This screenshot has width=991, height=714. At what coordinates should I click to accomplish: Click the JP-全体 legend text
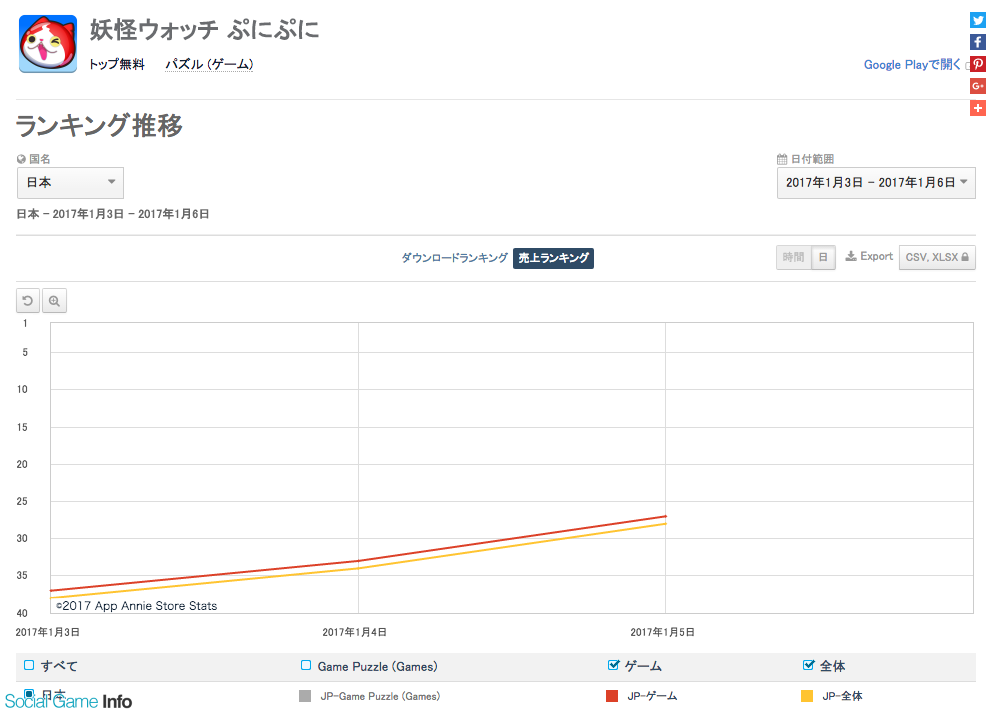click(842, 696)
